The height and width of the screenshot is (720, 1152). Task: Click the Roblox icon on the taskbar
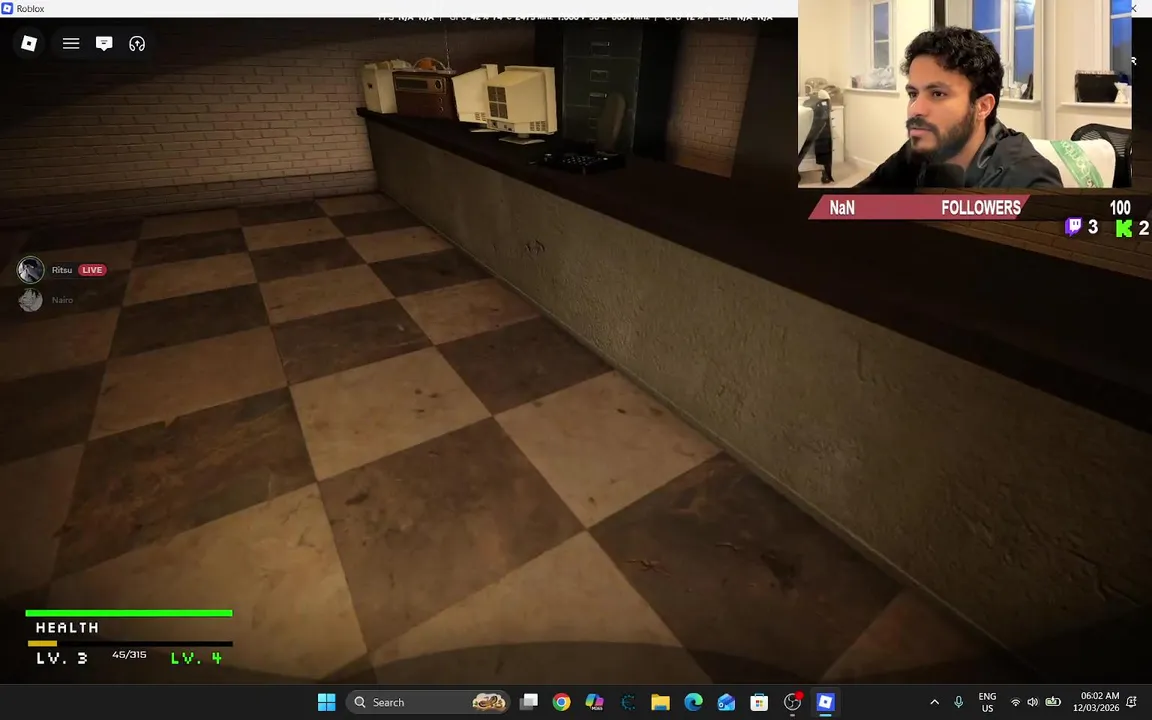coord(825,702)
